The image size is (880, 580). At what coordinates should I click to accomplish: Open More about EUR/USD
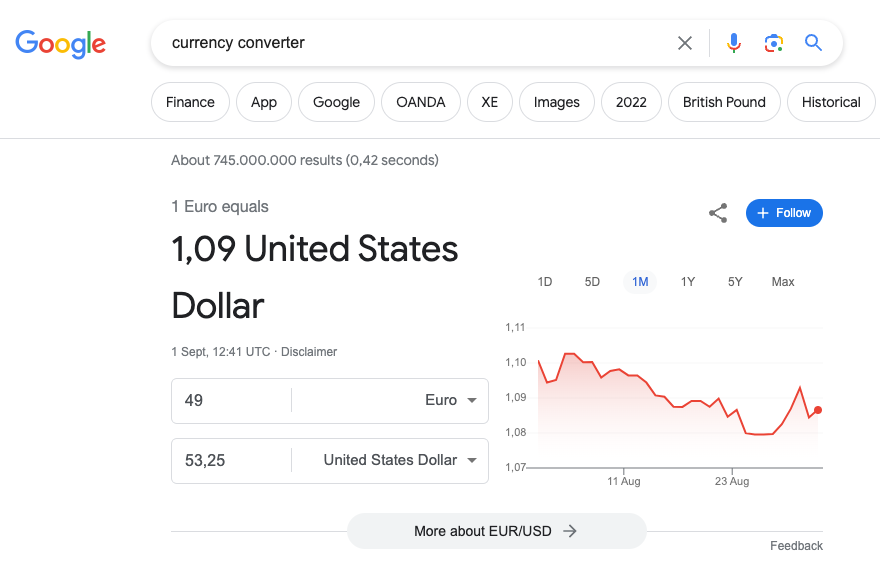(496, 531)
